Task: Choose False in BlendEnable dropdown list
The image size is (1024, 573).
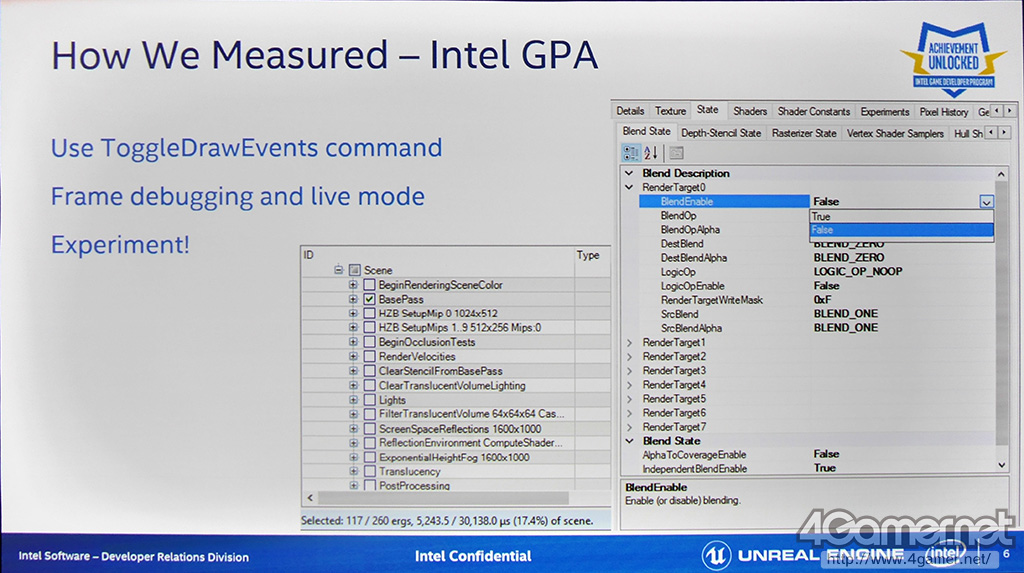Action: click(x=901, y=230)
